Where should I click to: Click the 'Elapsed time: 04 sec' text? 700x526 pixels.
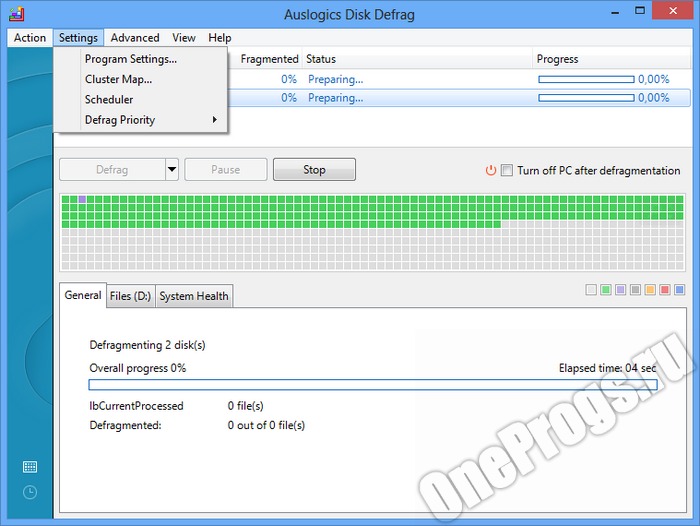click(608, 368)
